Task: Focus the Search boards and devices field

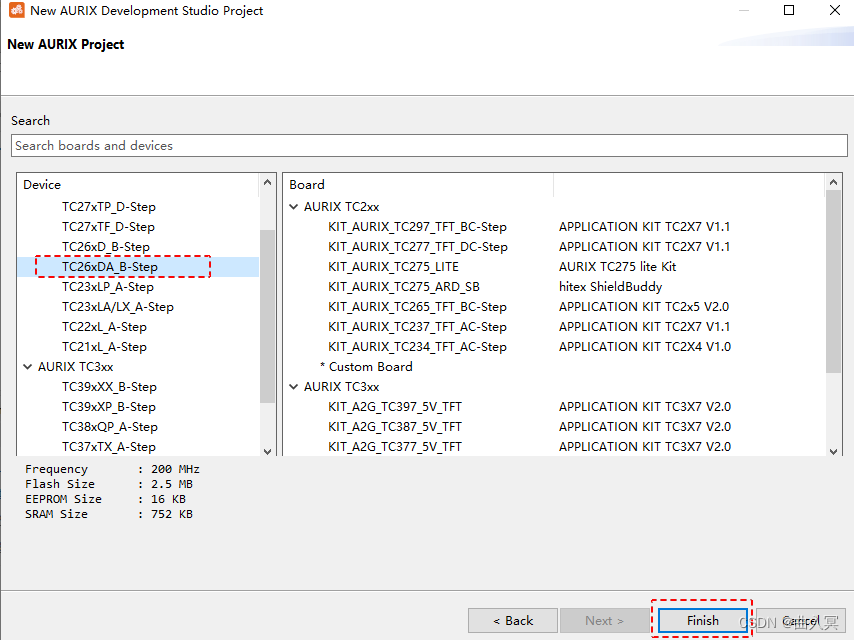Action: [x=429, y=145]
